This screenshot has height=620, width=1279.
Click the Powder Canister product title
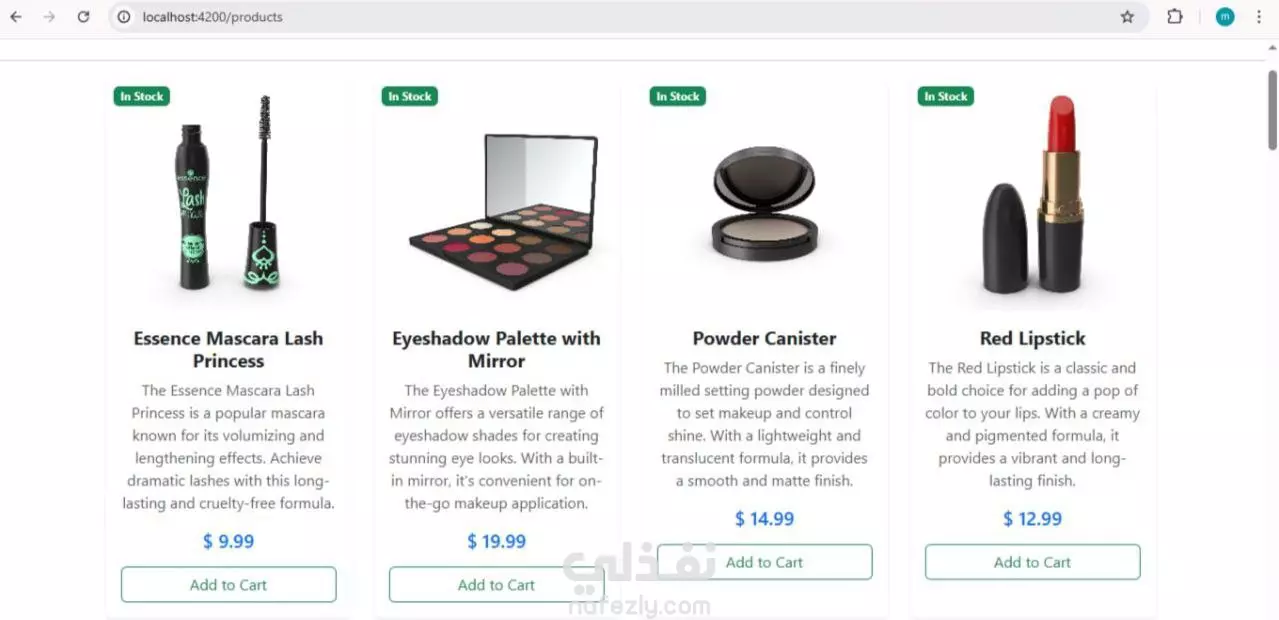coord(764,338)
